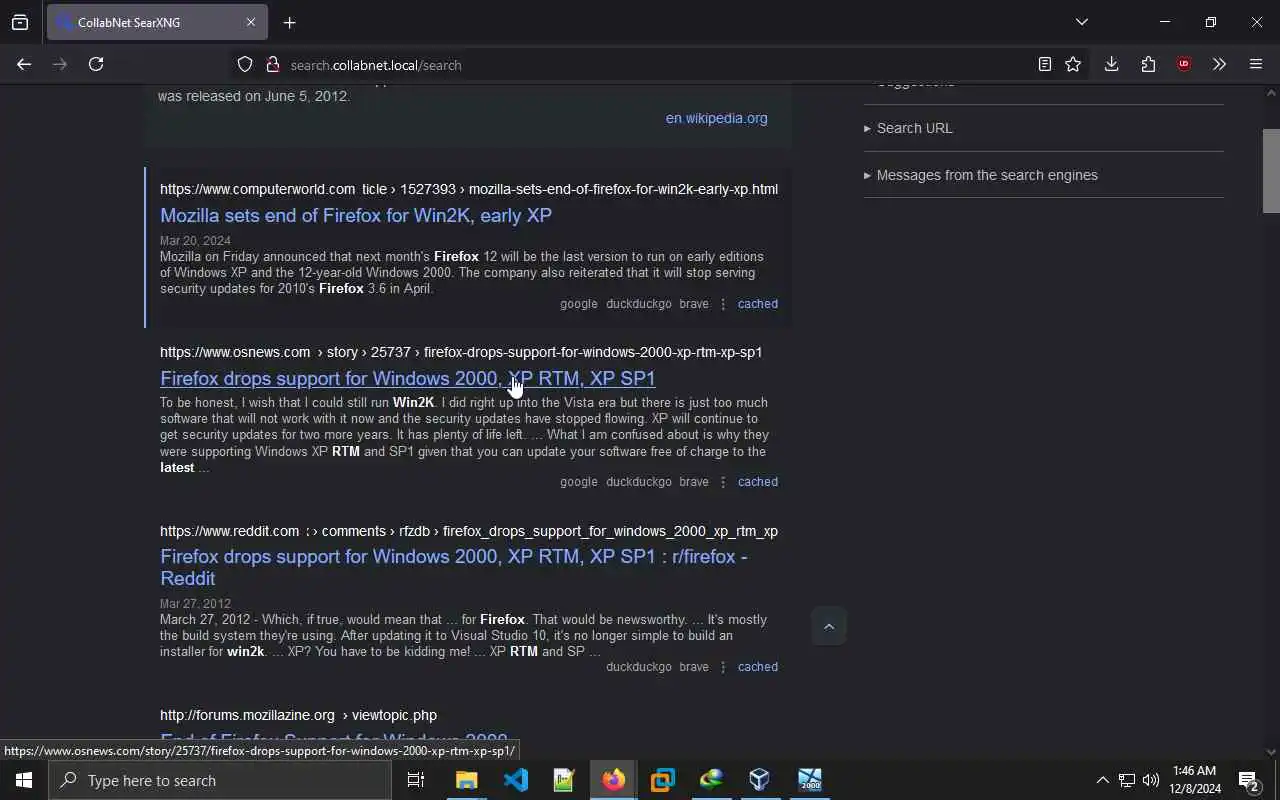Image resolution: width=1280 pixels, height=800 pixels.
Task: Open cached version of osnews result
Action: pyautogui.click(x=758, y=482)
